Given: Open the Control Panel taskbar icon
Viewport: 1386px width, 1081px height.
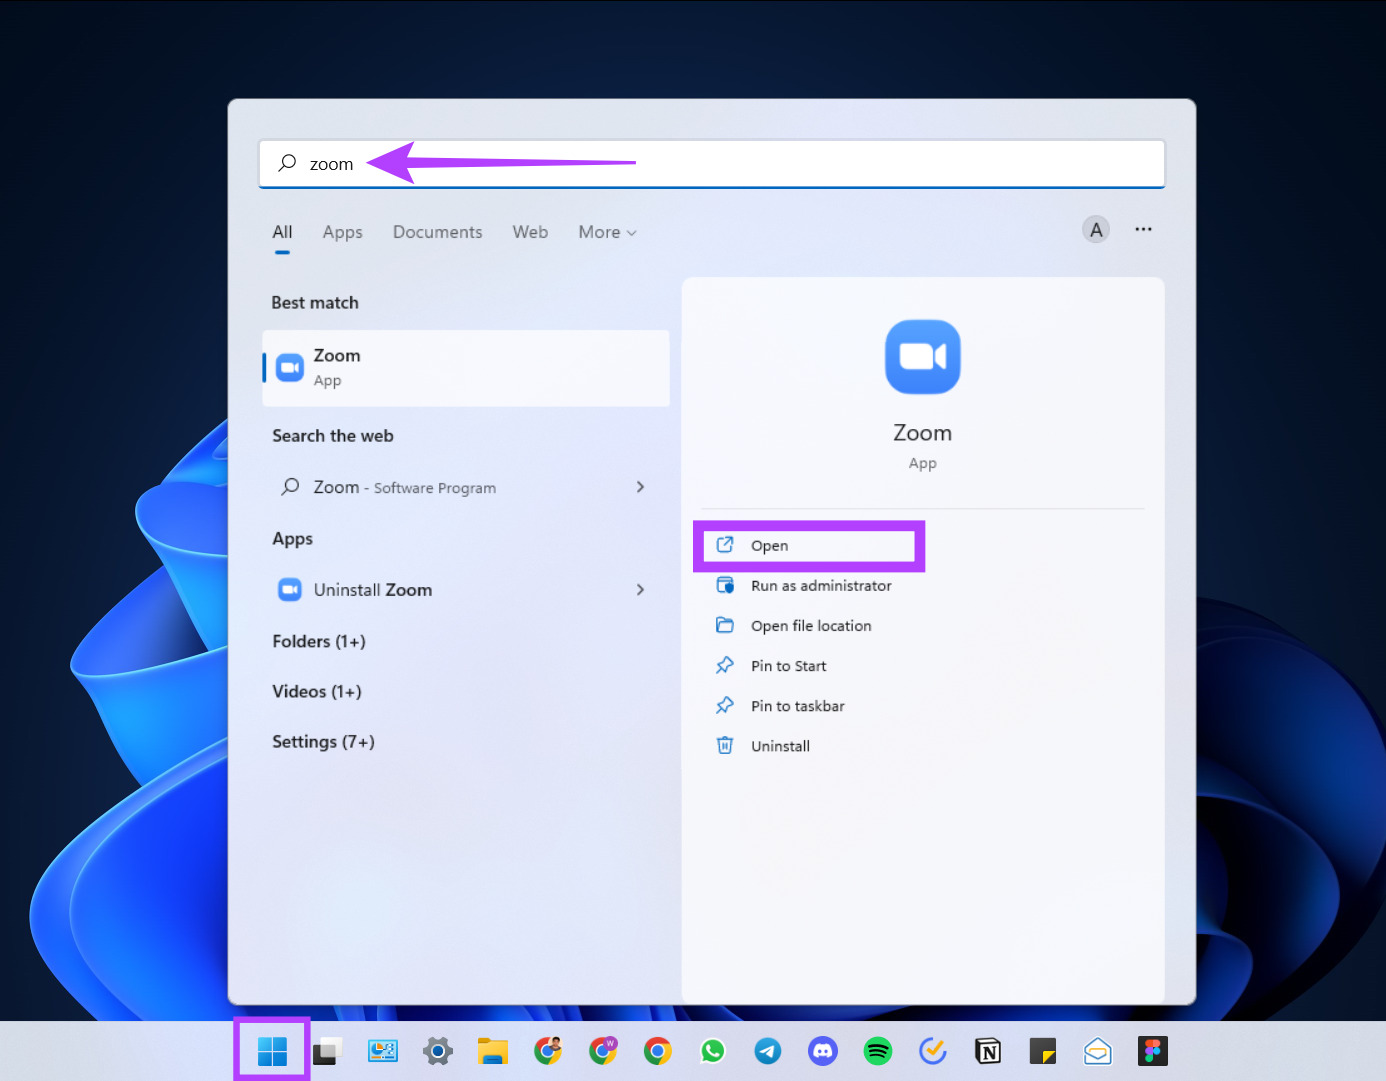Looking at the screenshot, I should (x=383, y=1051).
